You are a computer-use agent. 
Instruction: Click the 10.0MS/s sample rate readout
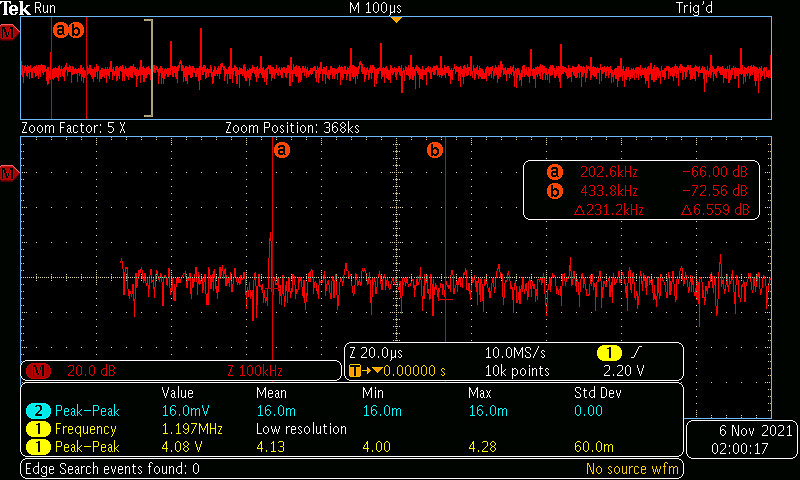pyautogui.click(x=515, y=352)
